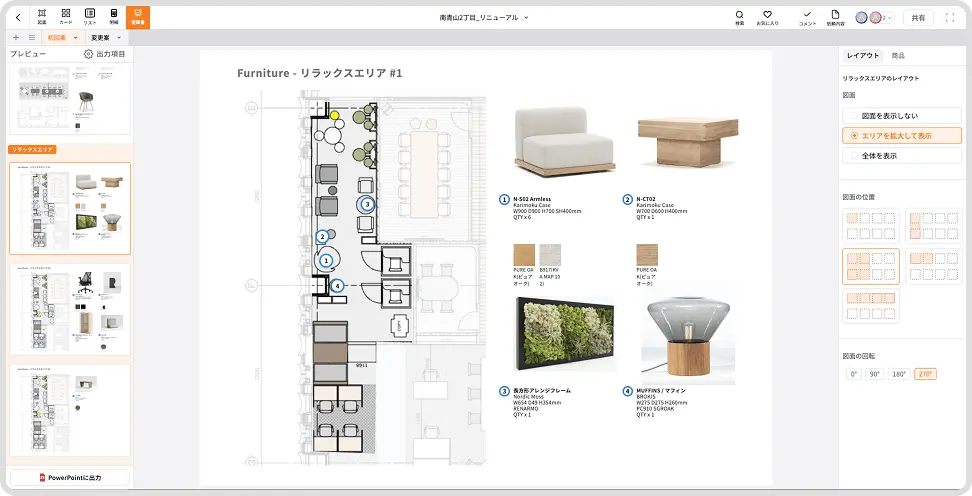This screenshot has height=496, width=972.
Task: Click the お気に入り heart icon
Action: tap(767, 16)
